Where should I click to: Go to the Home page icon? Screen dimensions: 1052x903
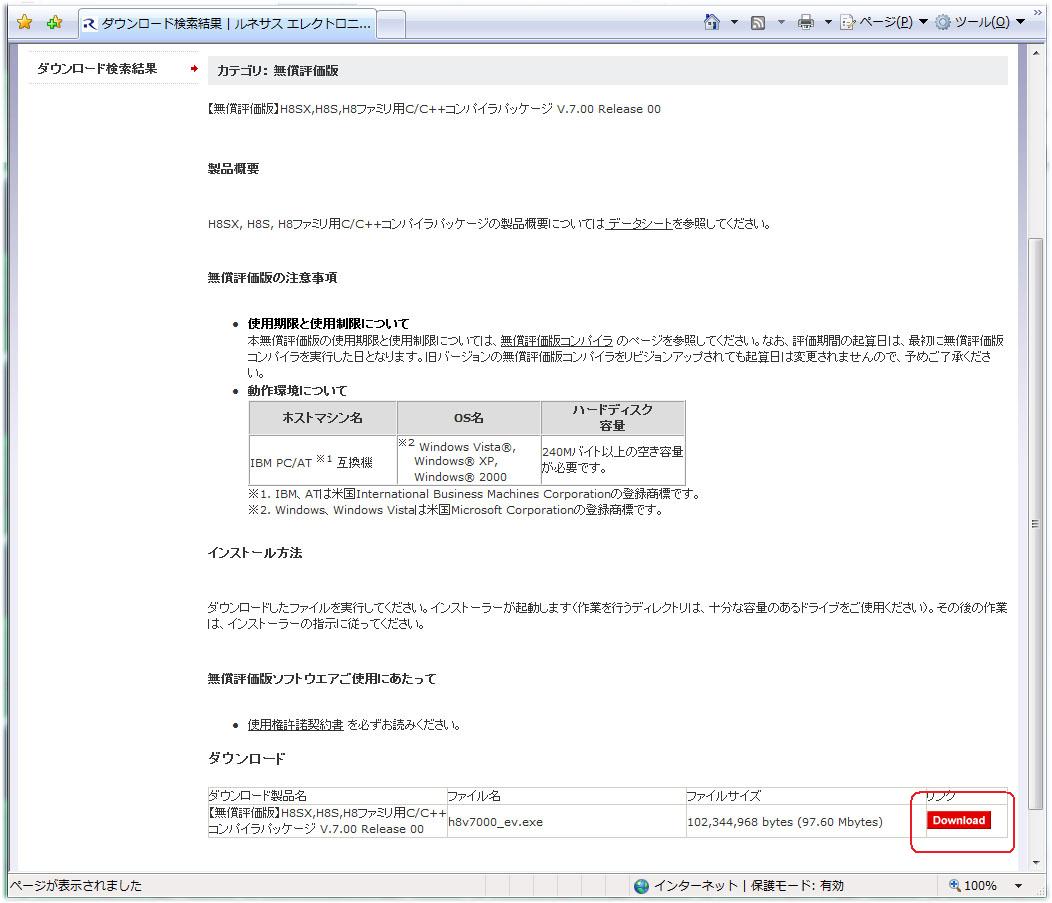point(712,23)
